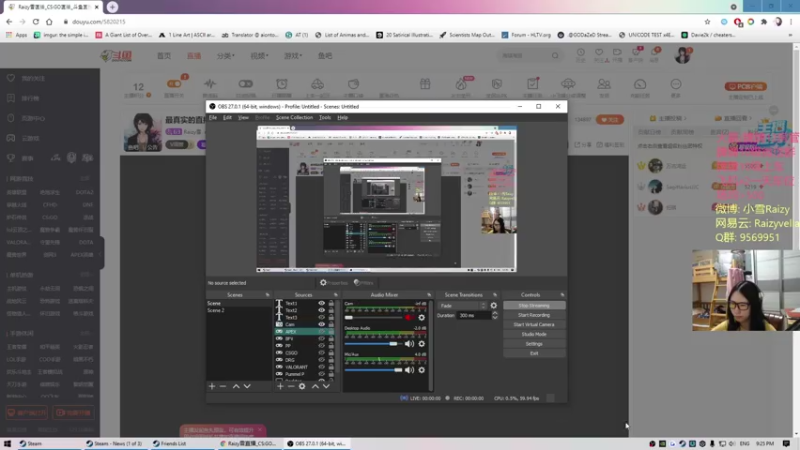Viewport: 800px width, 450px height.
Task: Move the source up in the Sources list
Action: click(315, 386)
